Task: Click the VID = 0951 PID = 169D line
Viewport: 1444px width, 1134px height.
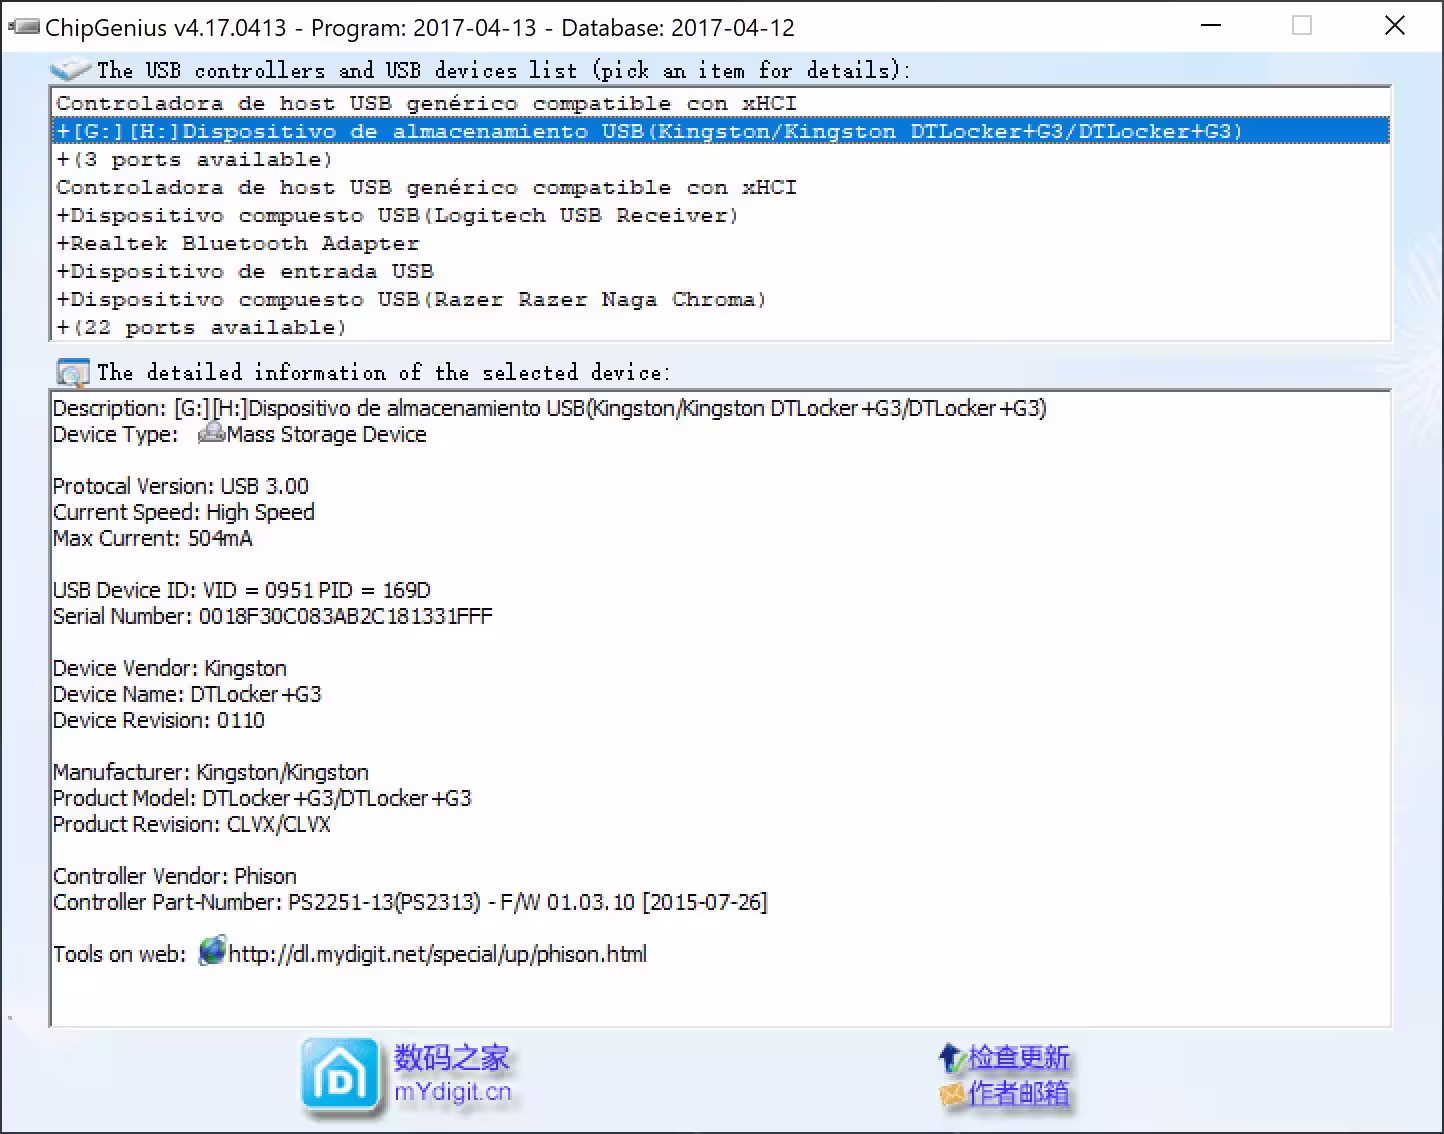Action: tap(242, 590)
